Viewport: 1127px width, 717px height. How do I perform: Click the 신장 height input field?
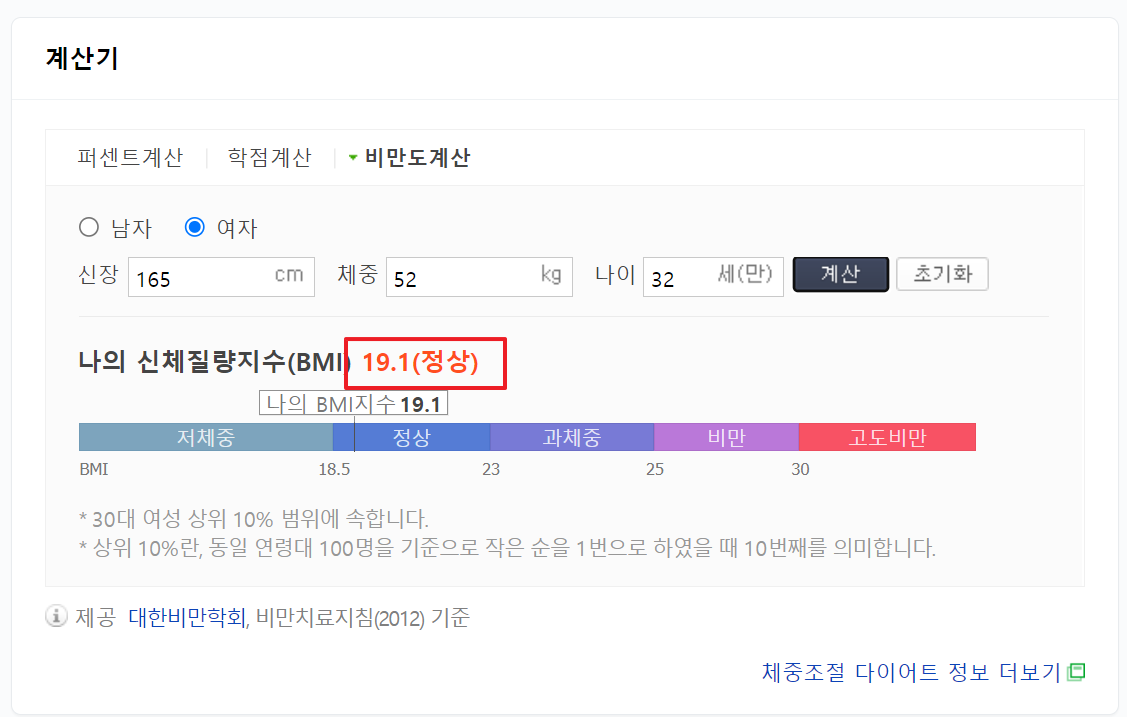(221, 276)
